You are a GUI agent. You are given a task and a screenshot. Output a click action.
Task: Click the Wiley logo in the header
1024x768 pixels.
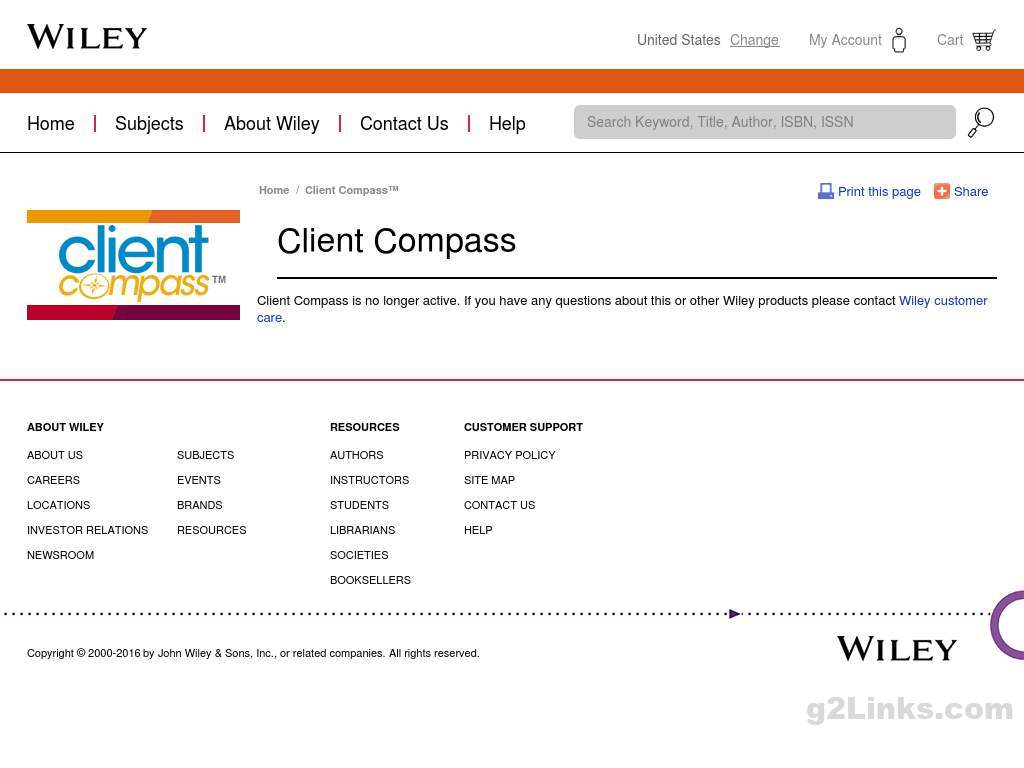[87, 37]
